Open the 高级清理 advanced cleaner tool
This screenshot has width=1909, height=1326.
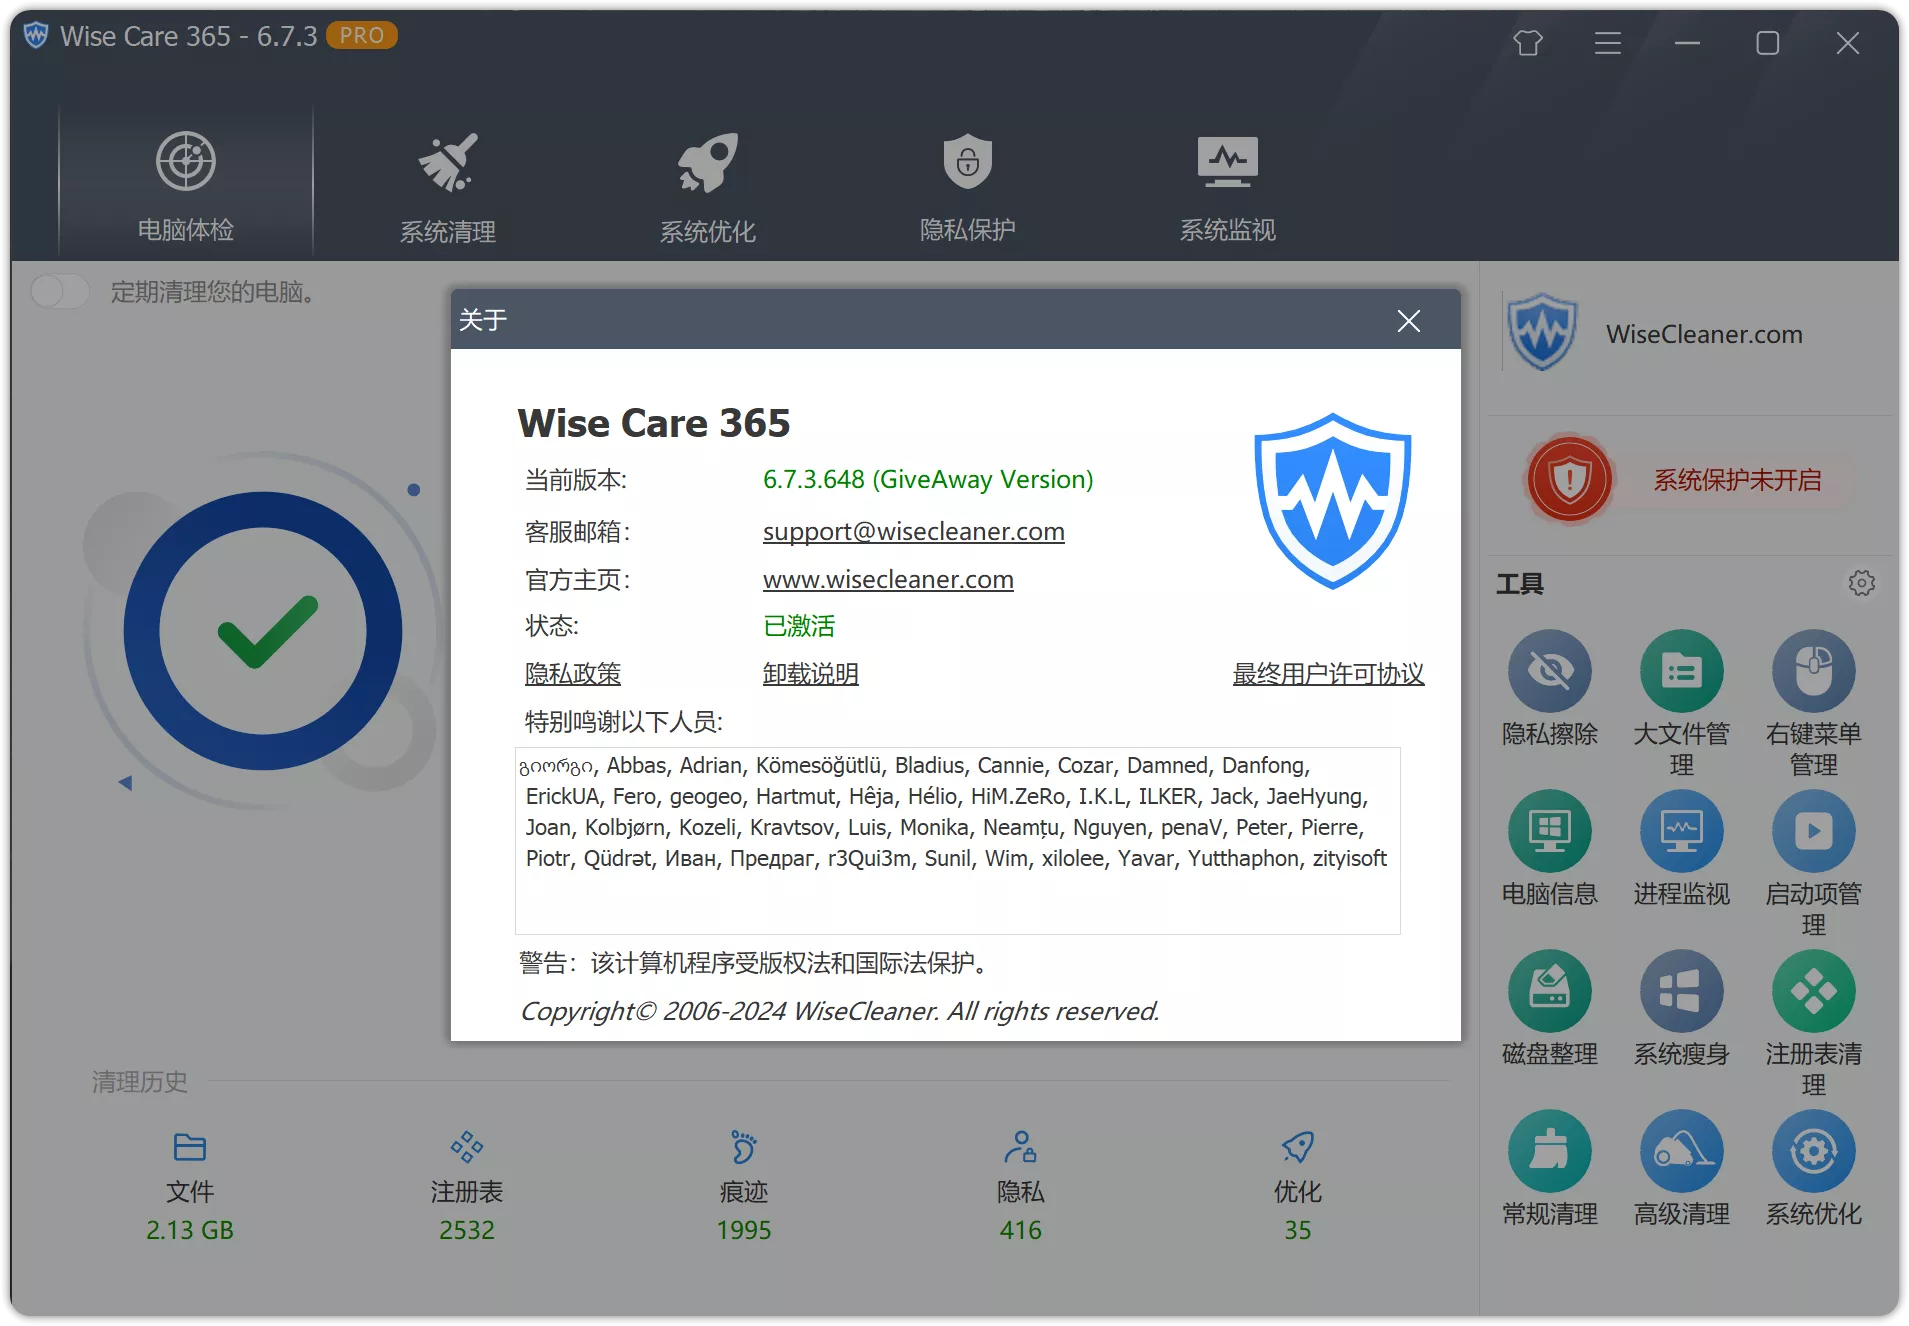[x=1681, y=1150]
